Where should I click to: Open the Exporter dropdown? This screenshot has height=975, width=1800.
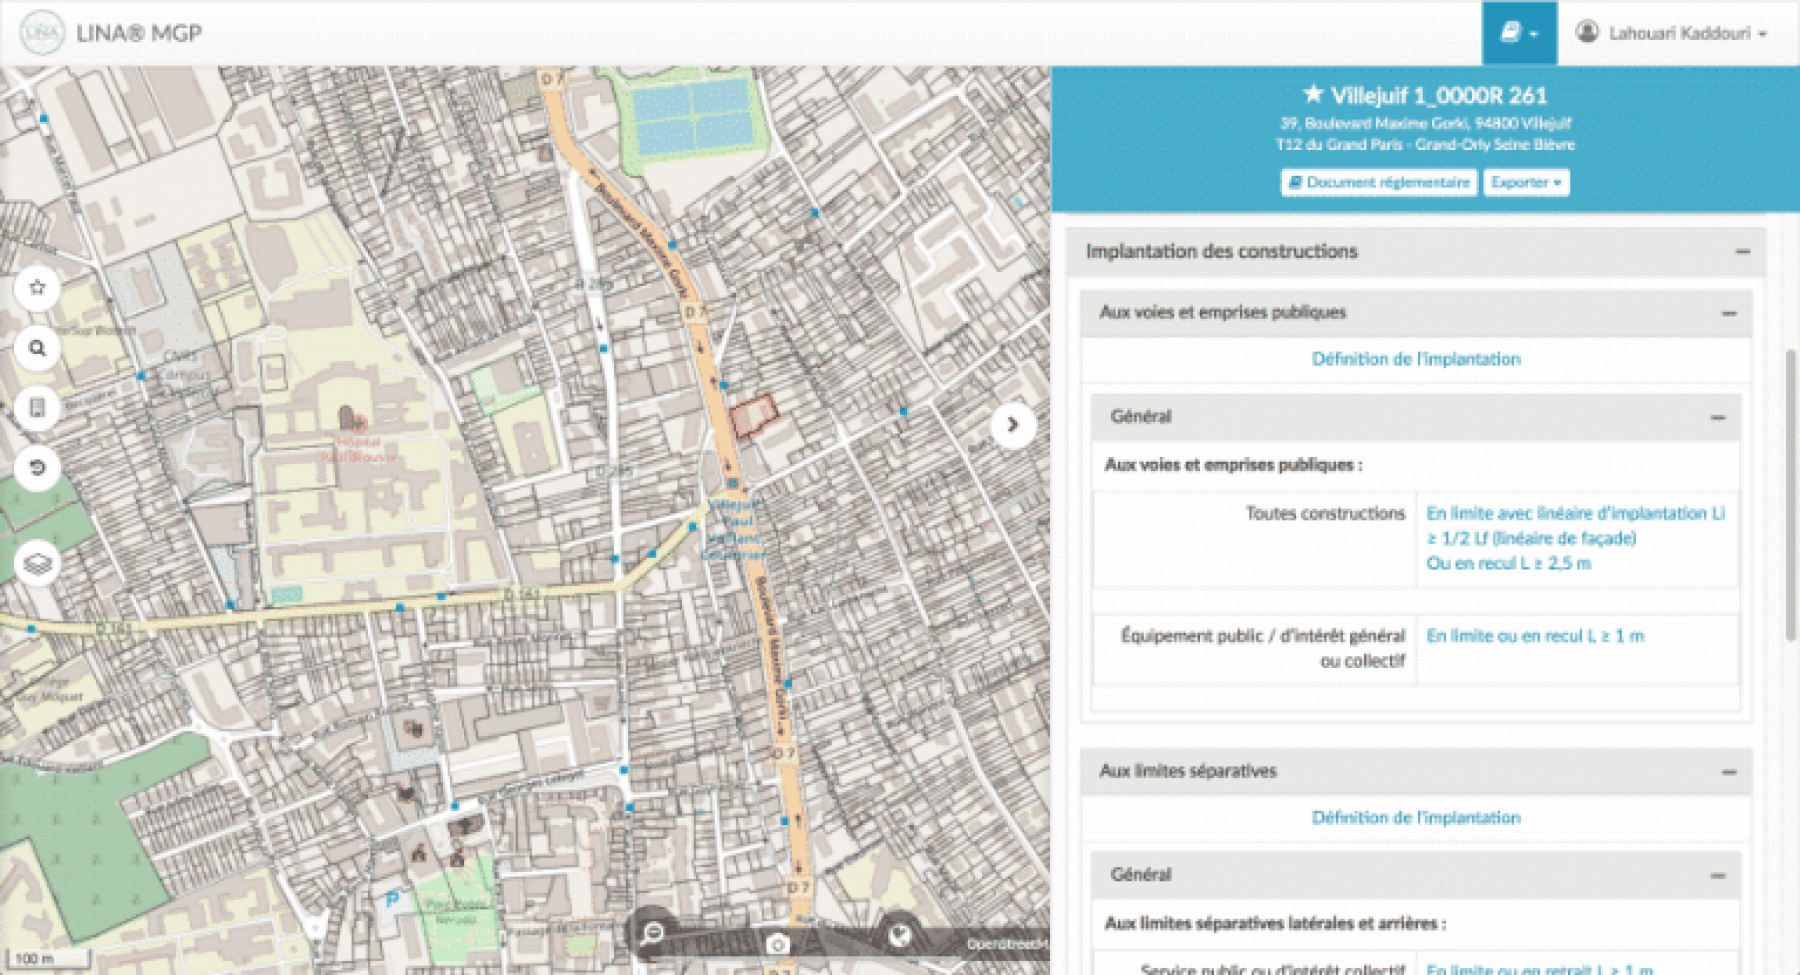point(1526,182)
